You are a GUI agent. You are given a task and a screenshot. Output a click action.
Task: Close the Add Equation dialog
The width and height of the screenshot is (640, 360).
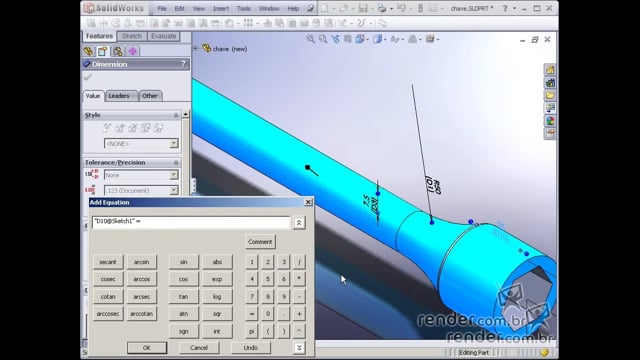[x=308, y=202]
